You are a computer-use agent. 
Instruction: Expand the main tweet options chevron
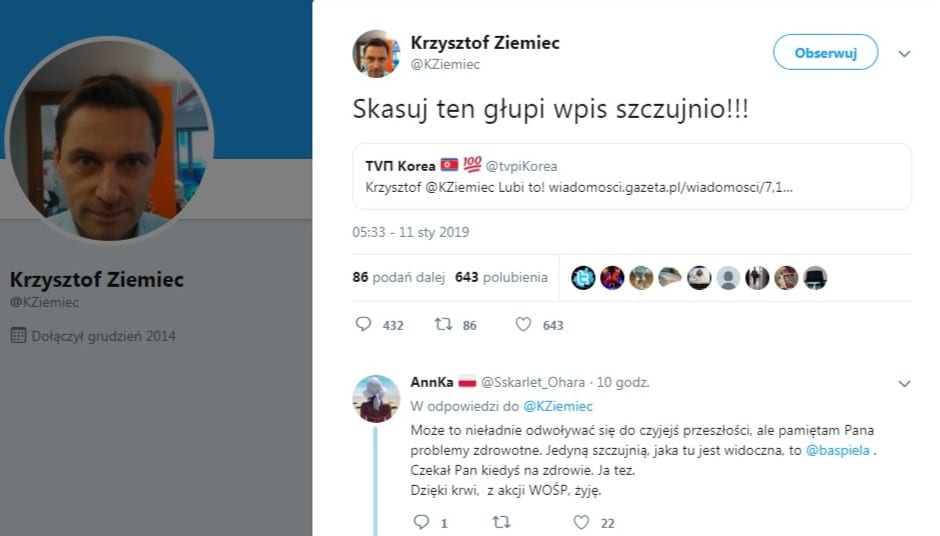[904, 54]
